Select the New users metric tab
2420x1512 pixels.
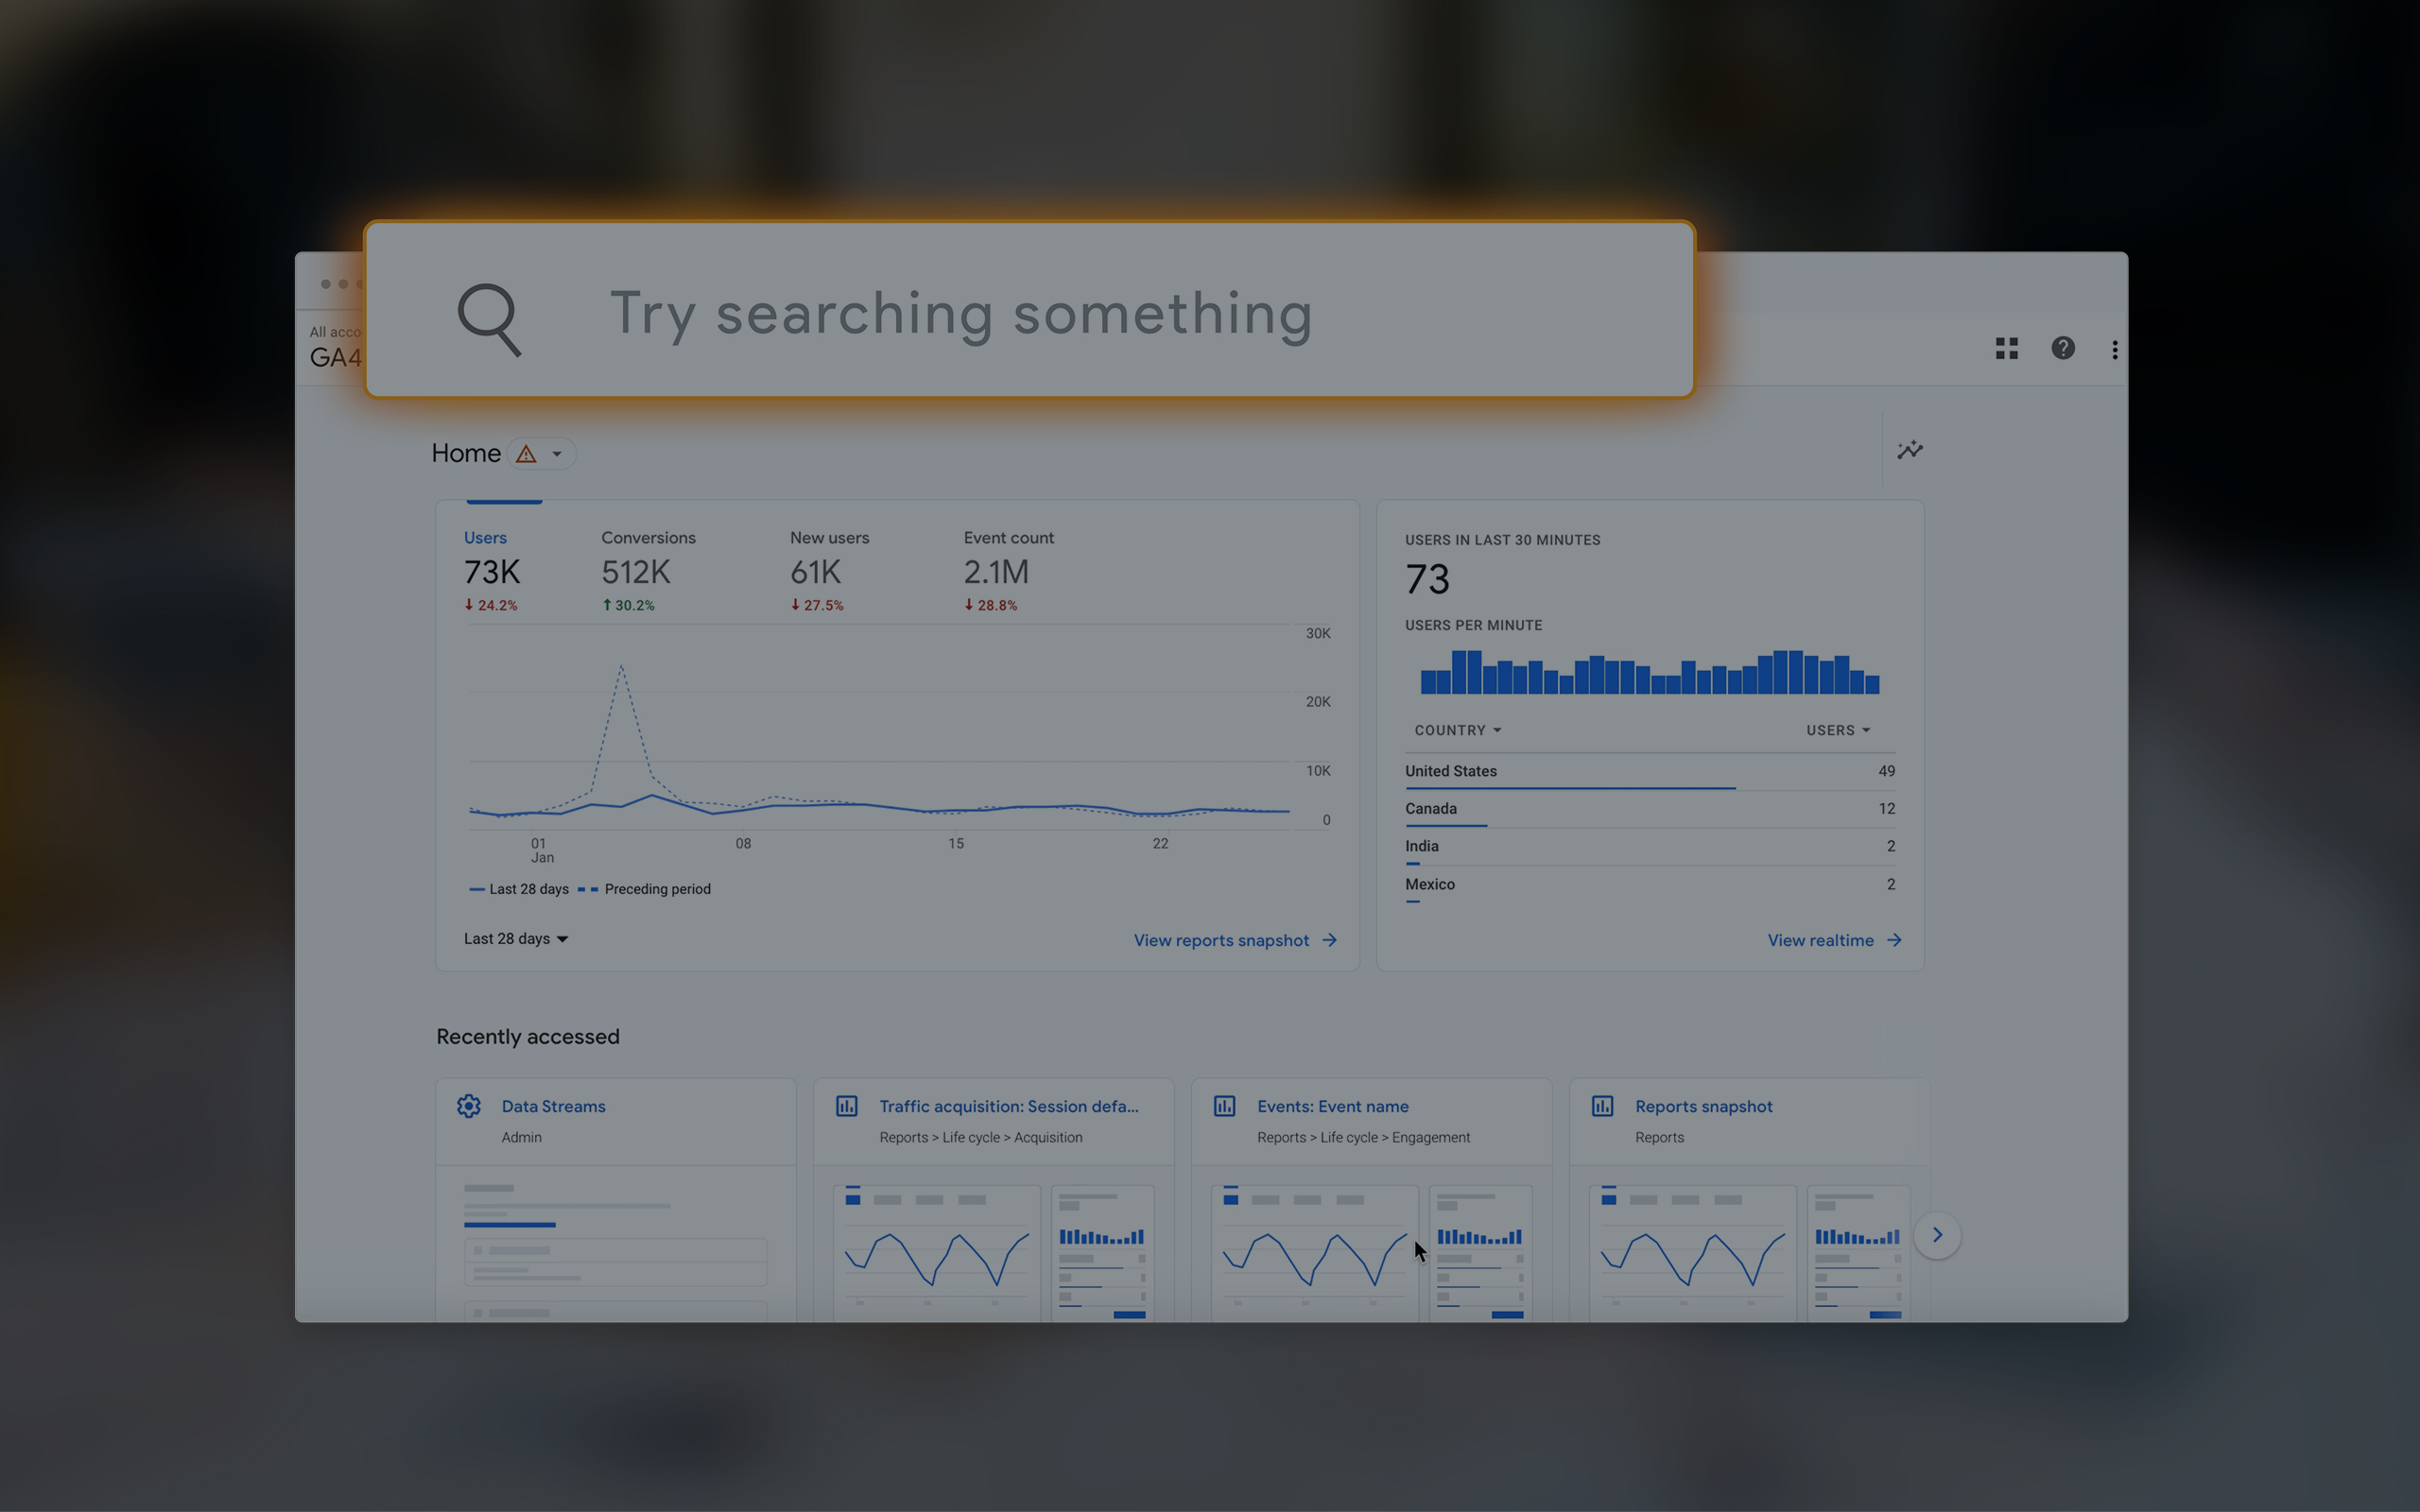click(828, 570)
